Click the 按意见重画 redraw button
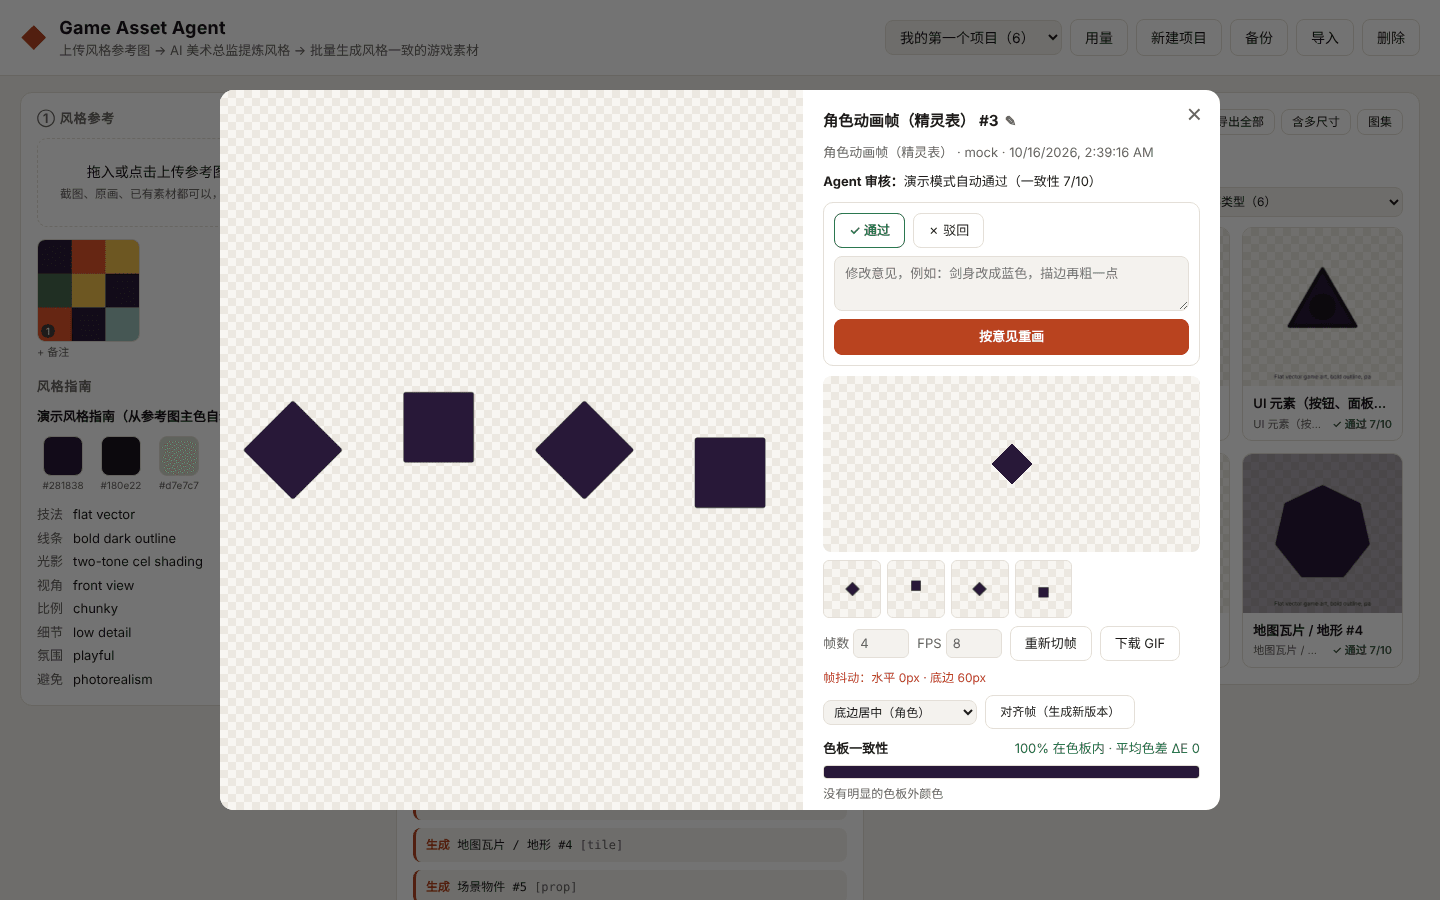This screenshot has height=900, width=1440. (1011, 337)
